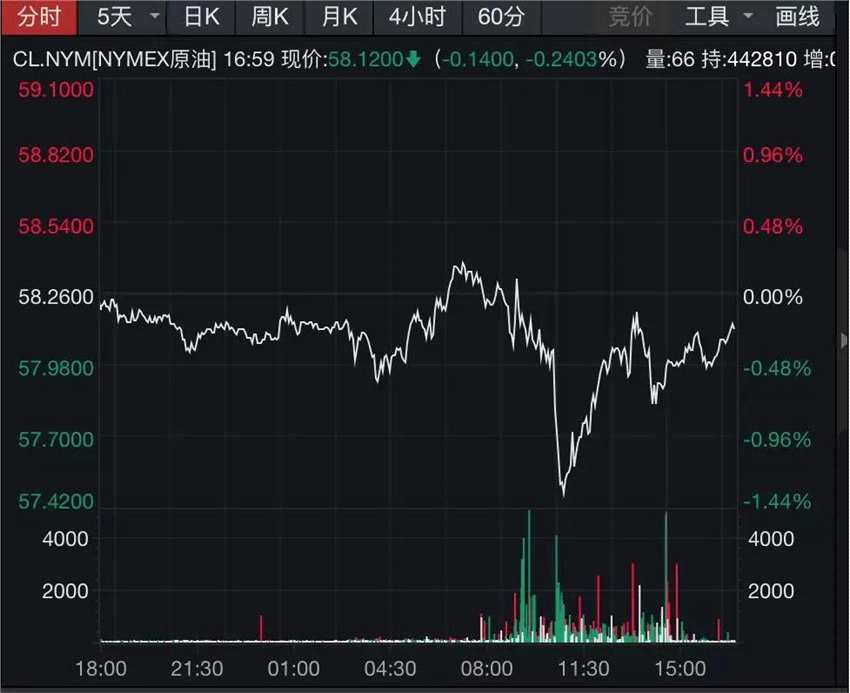Expand the 5天 dropdown arrow
Image resolution: width=850 pixels, height=693 pixels.
coord(154,16)
